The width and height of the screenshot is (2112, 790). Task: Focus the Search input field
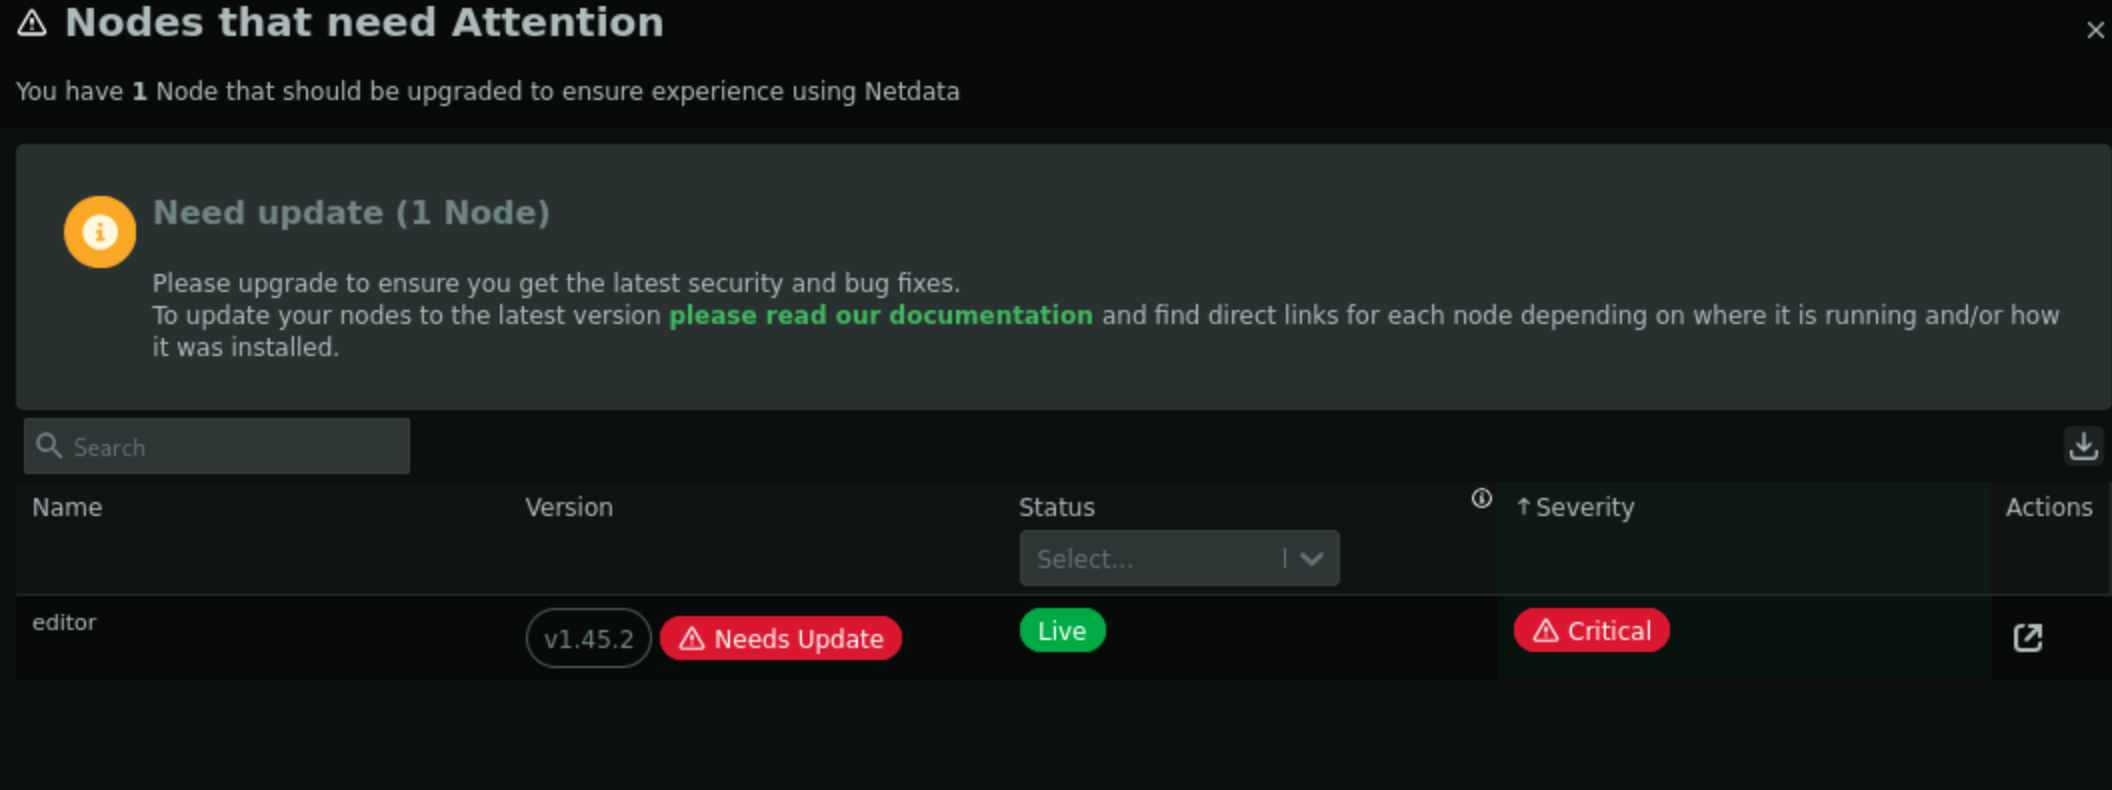click(235, 447)
